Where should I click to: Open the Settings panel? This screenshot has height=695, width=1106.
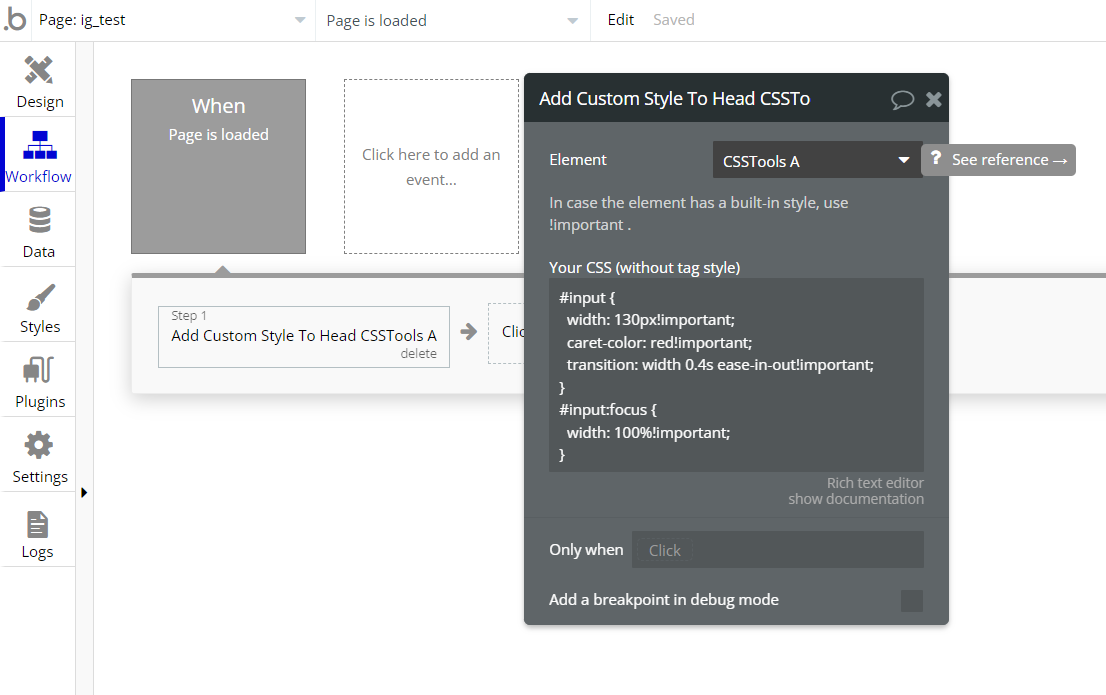38,455
